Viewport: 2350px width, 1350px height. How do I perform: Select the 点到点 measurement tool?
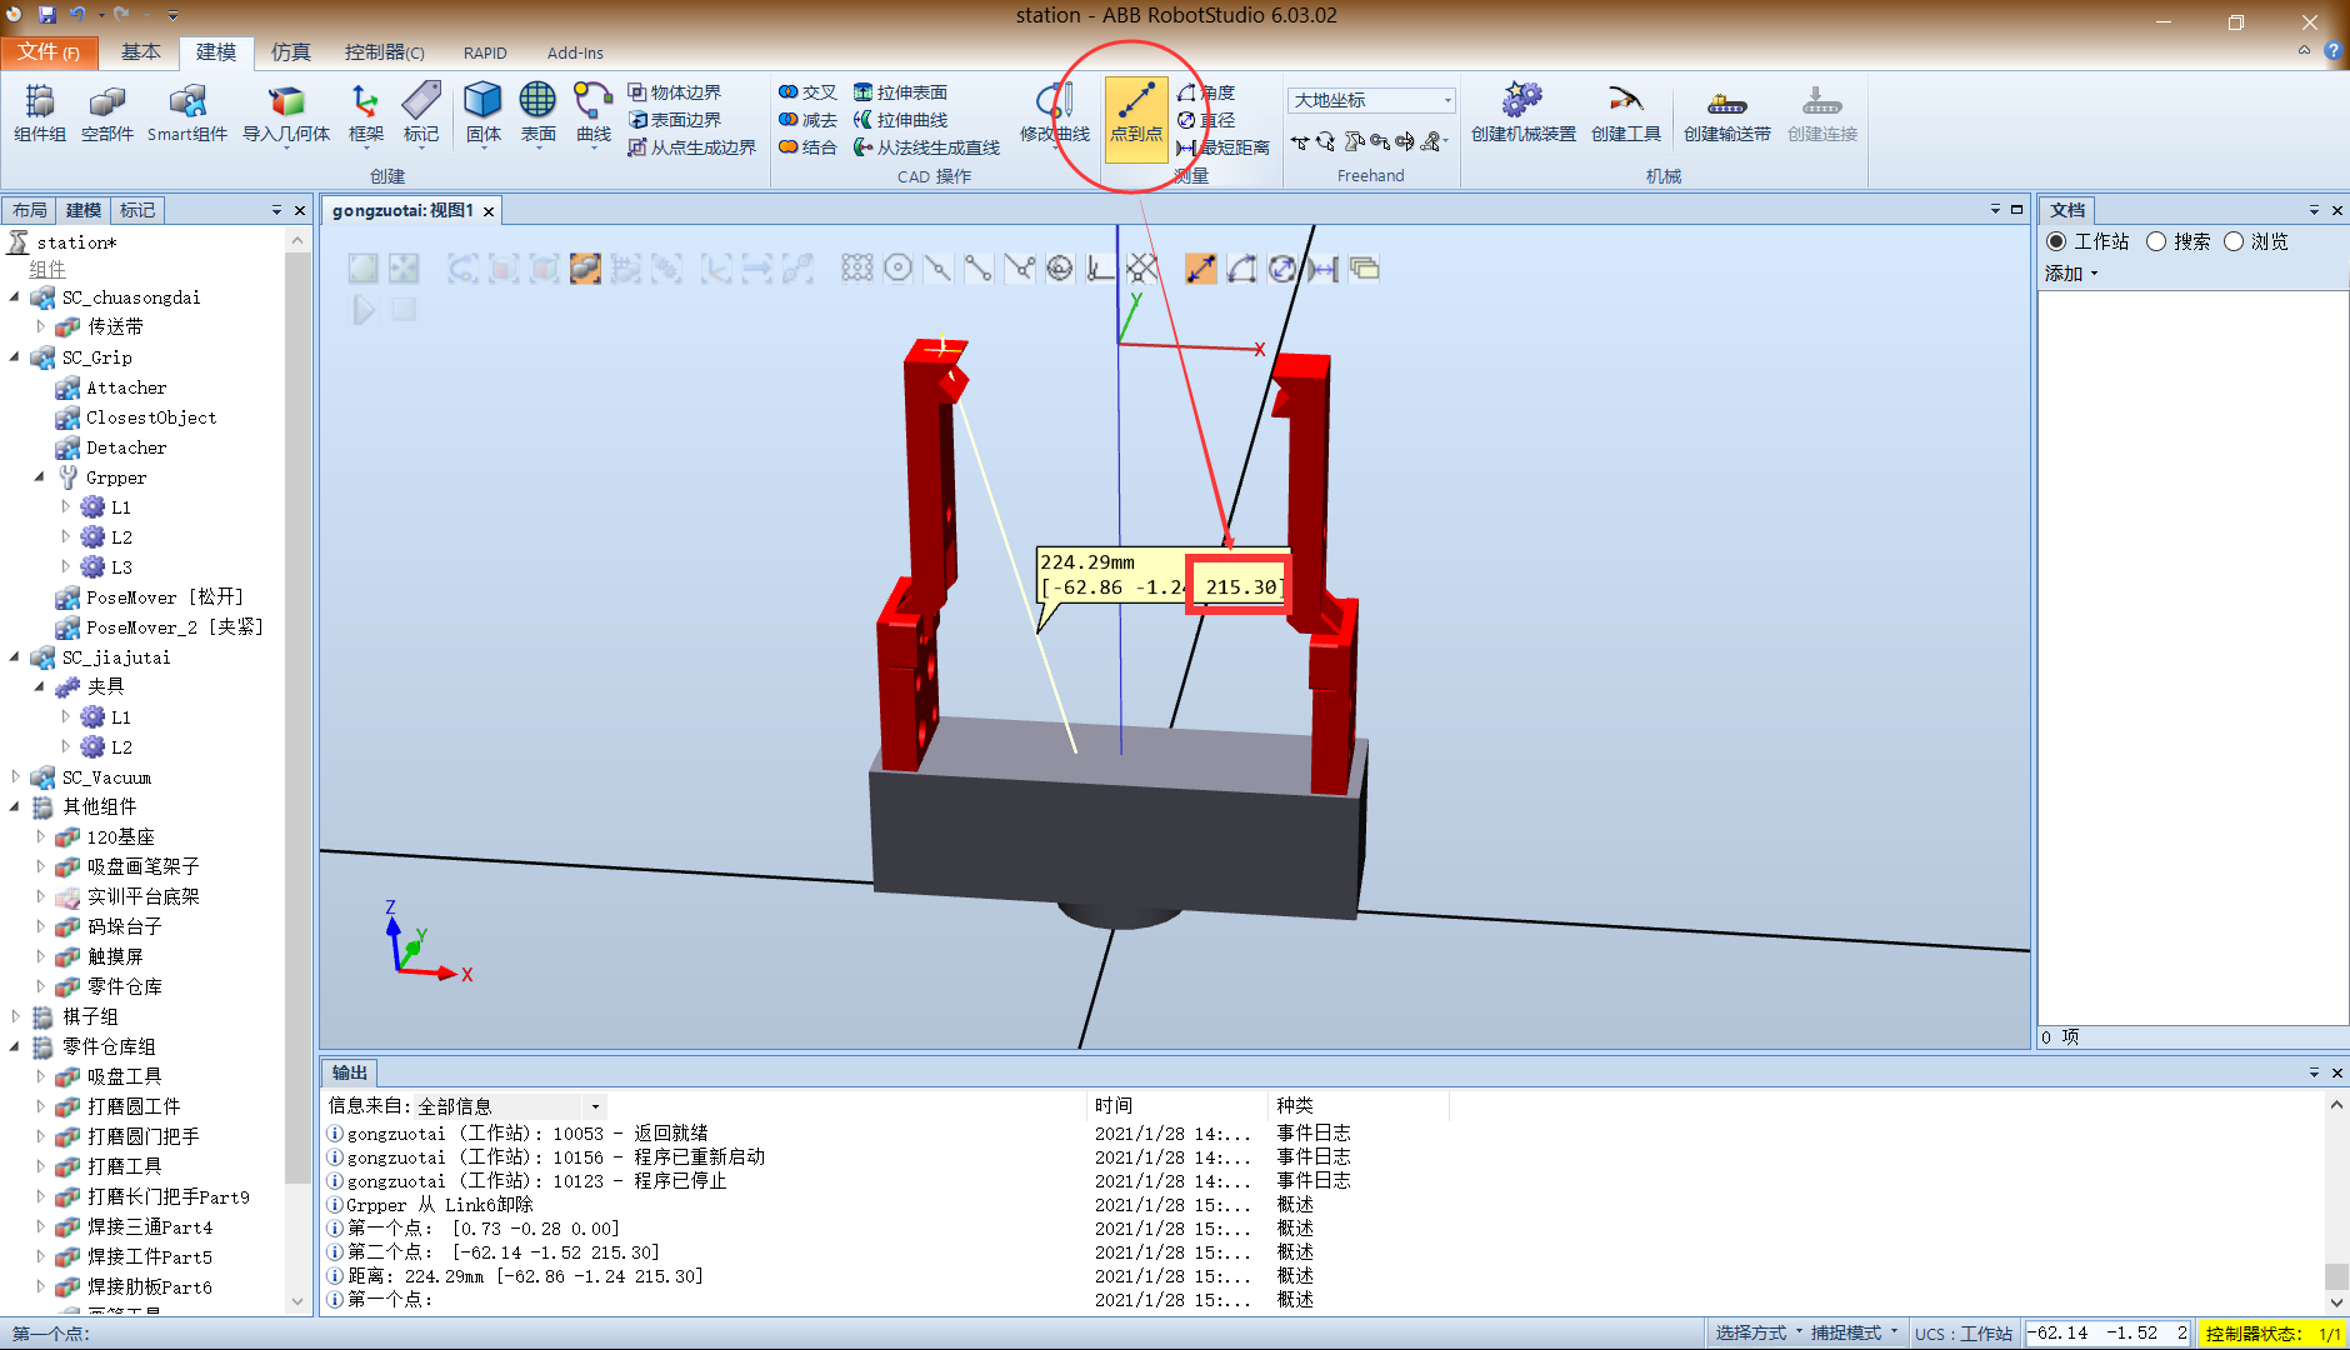tap(1135, 117)
